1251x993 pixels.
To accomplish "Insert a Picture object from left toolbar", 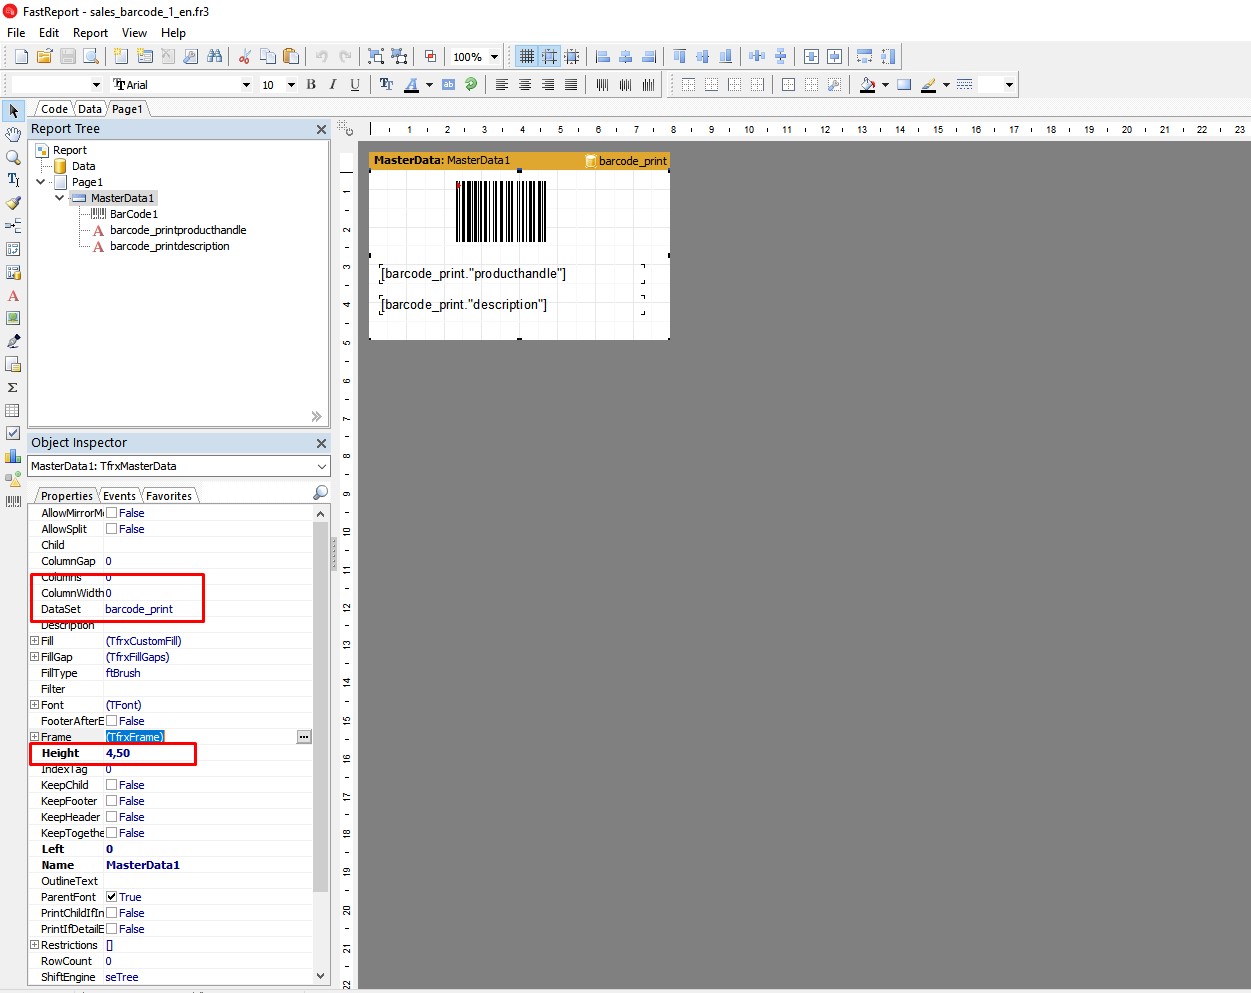I will [13, 318].
